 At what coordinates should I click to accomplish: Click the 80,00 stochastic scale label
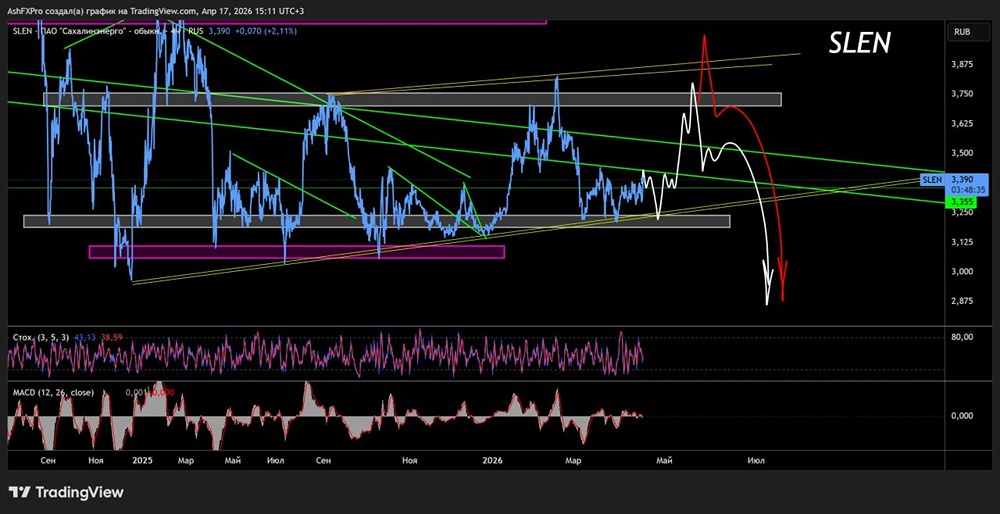click(962, 337)
